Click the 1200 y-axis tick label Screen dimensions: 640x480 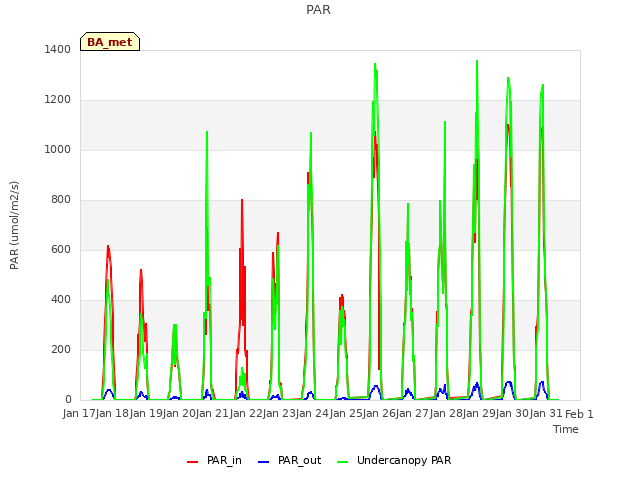[x=58, y=100]
